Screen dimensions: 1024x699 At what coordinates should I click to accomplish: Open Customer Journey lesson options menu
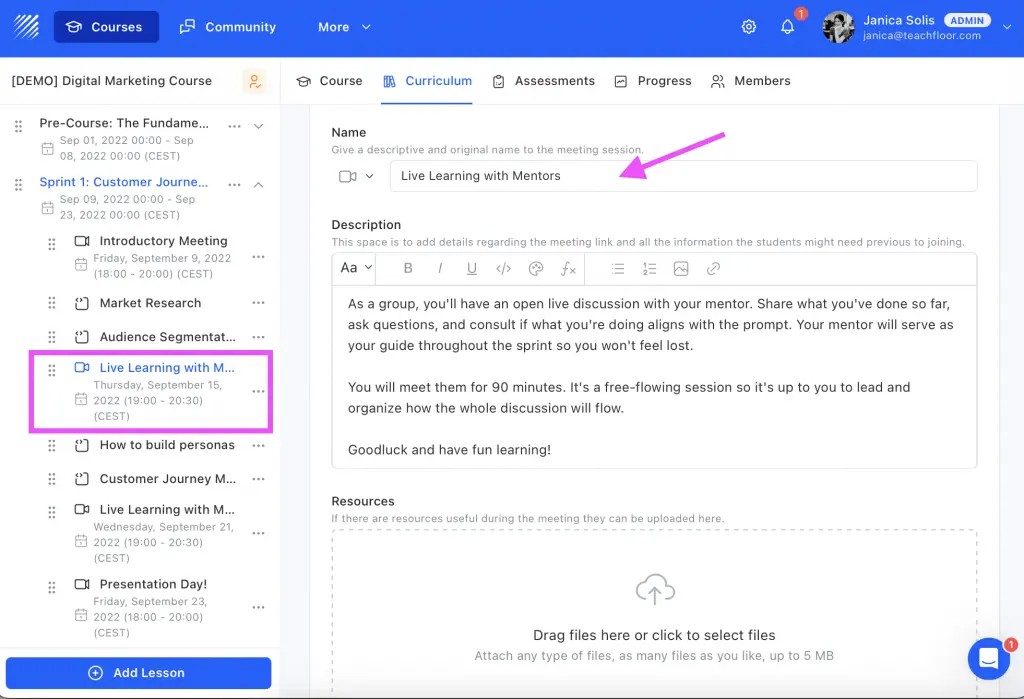pyautogui.click(x=259, y=479)
